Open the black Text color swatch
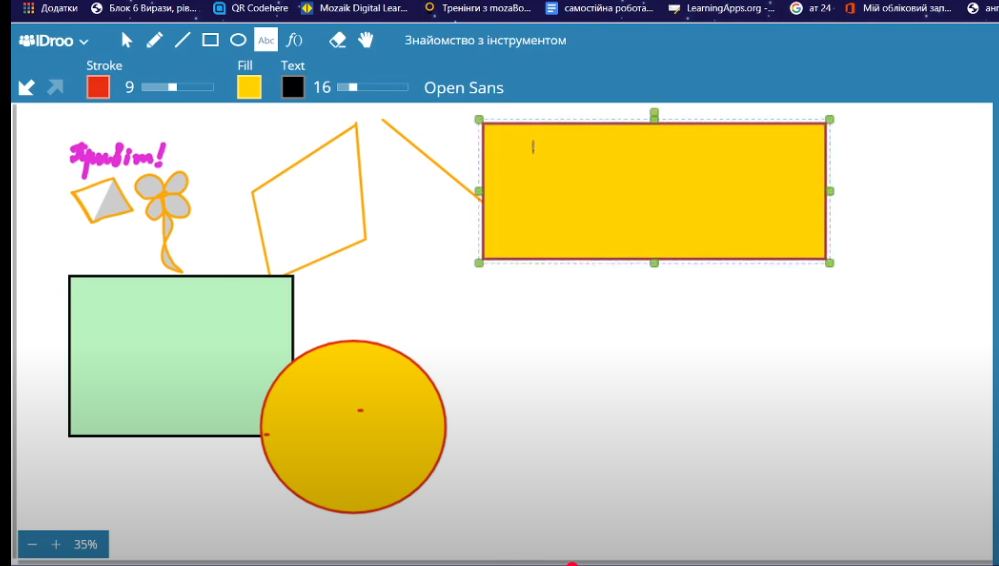 tap(293, 87)
